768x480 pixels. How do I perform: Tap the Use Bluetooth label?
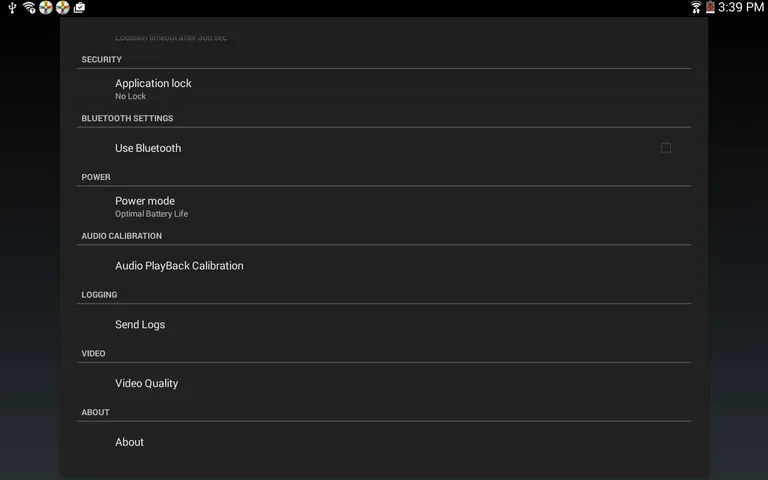(148, 148)
